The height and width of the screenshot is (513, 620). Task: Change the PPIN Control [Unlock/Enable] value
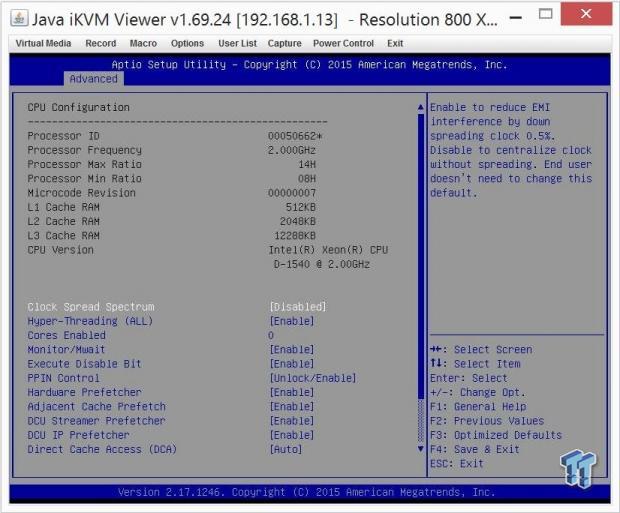[x=313, y=378]
